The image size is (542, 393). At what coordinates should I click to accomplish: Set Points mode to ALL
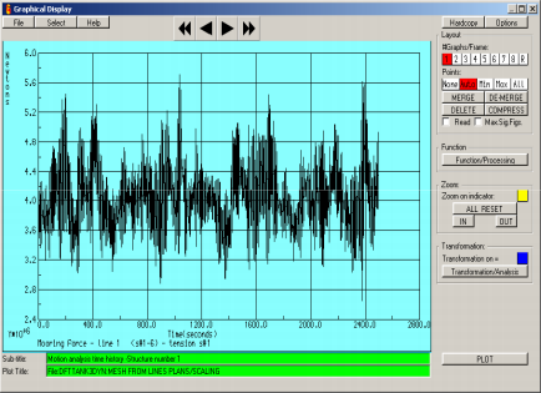[x=519, y=84]
